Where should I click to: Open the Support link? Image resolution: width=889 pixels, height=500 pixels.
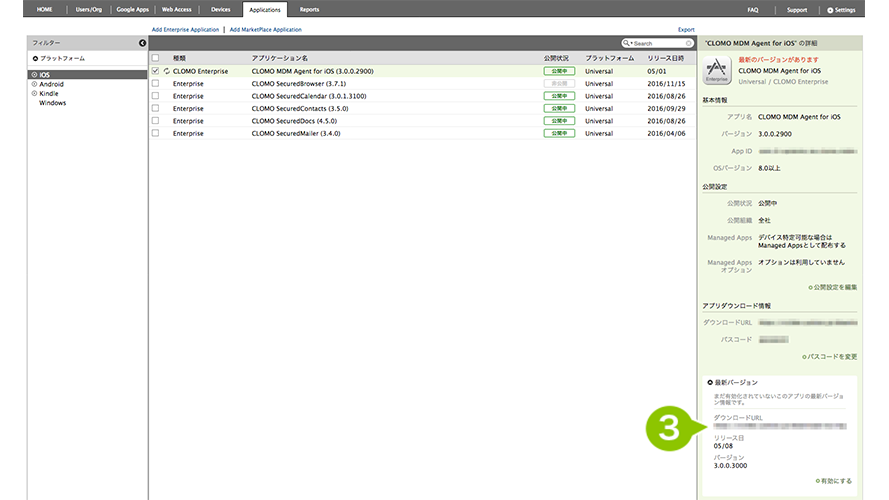tap(797, 10)
